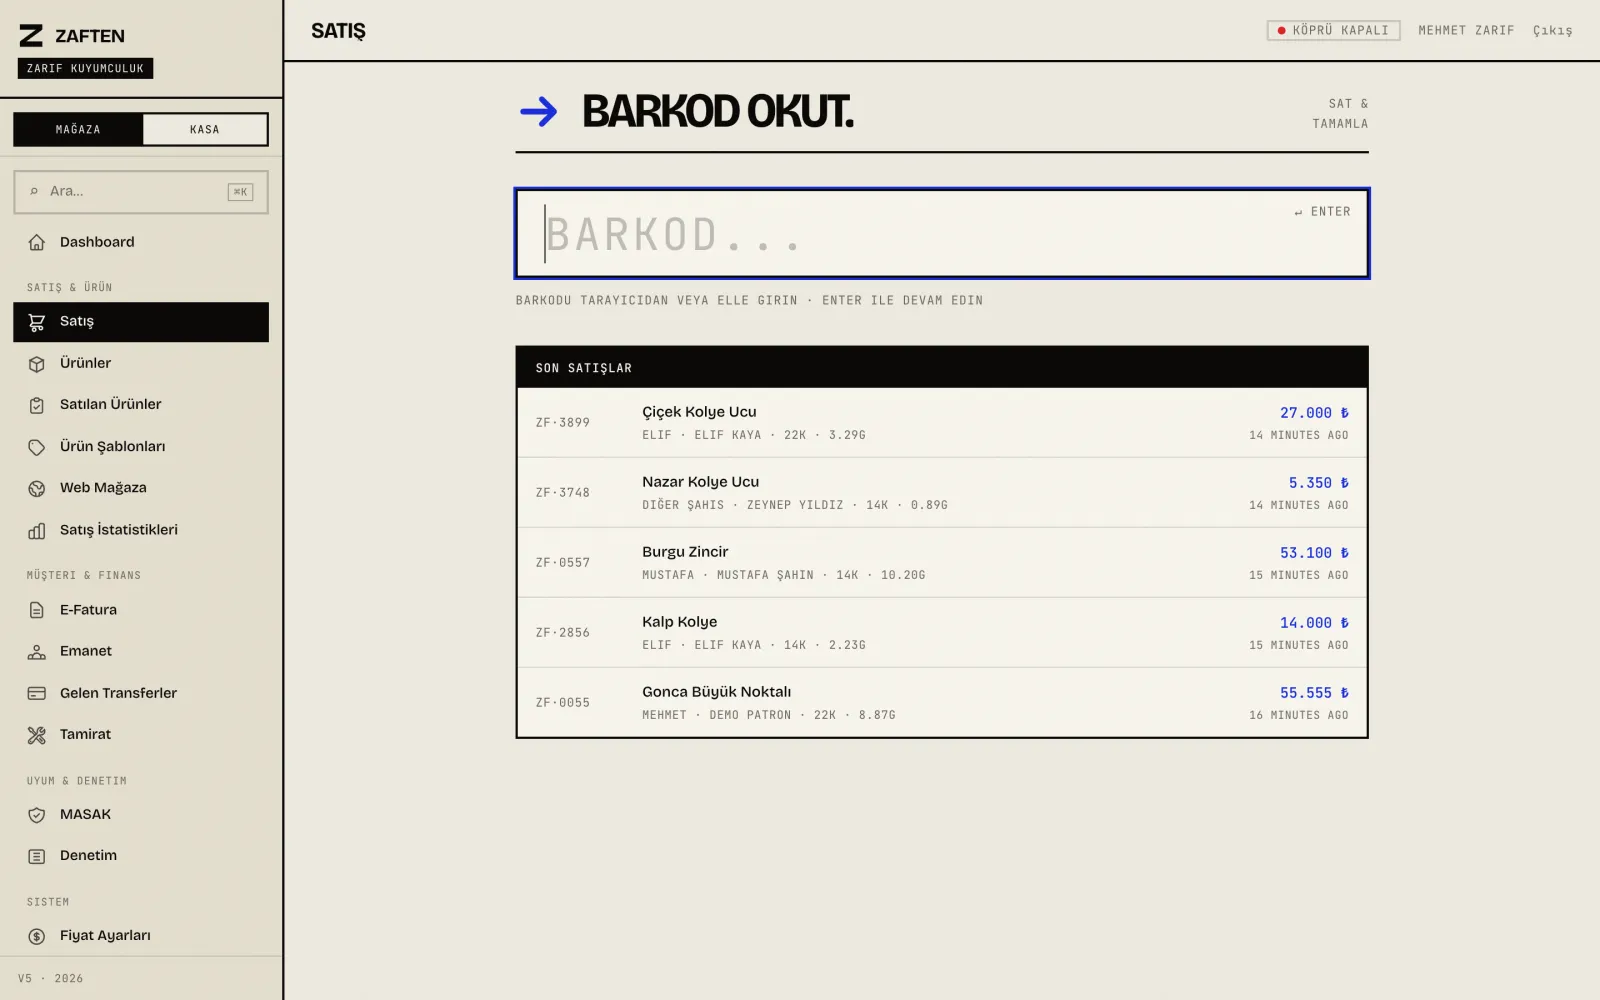The height and width of the screenshot is (1000, 1600).
Task: Click the ⌘K shortcut badge
Action: [240, 192]
